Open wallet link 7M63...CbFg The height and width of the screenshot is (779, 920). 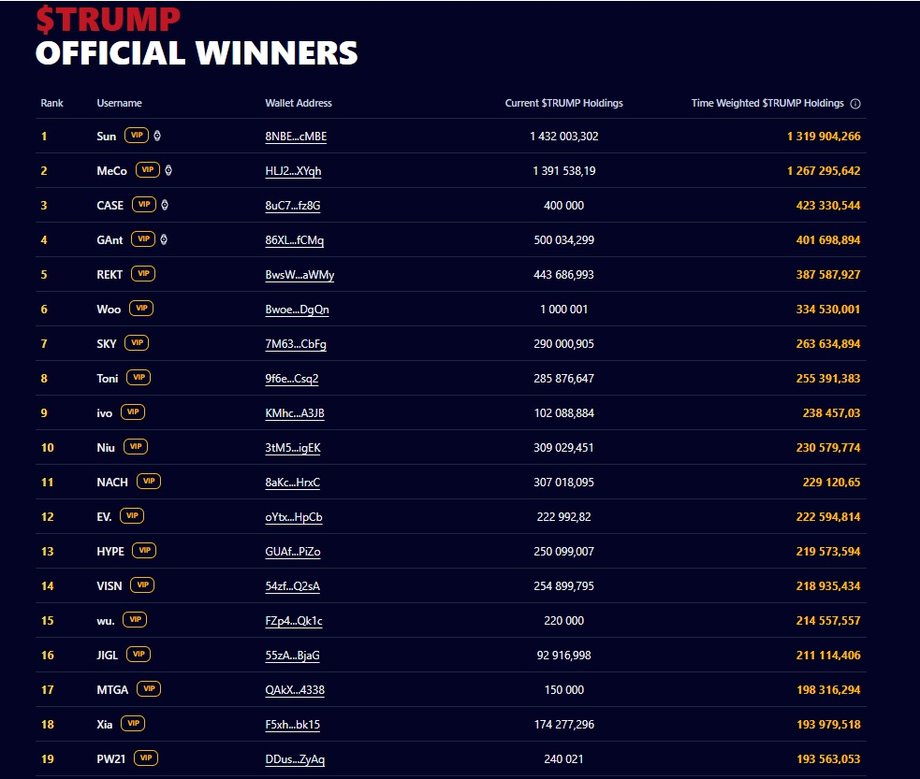[x=296, y=344]
